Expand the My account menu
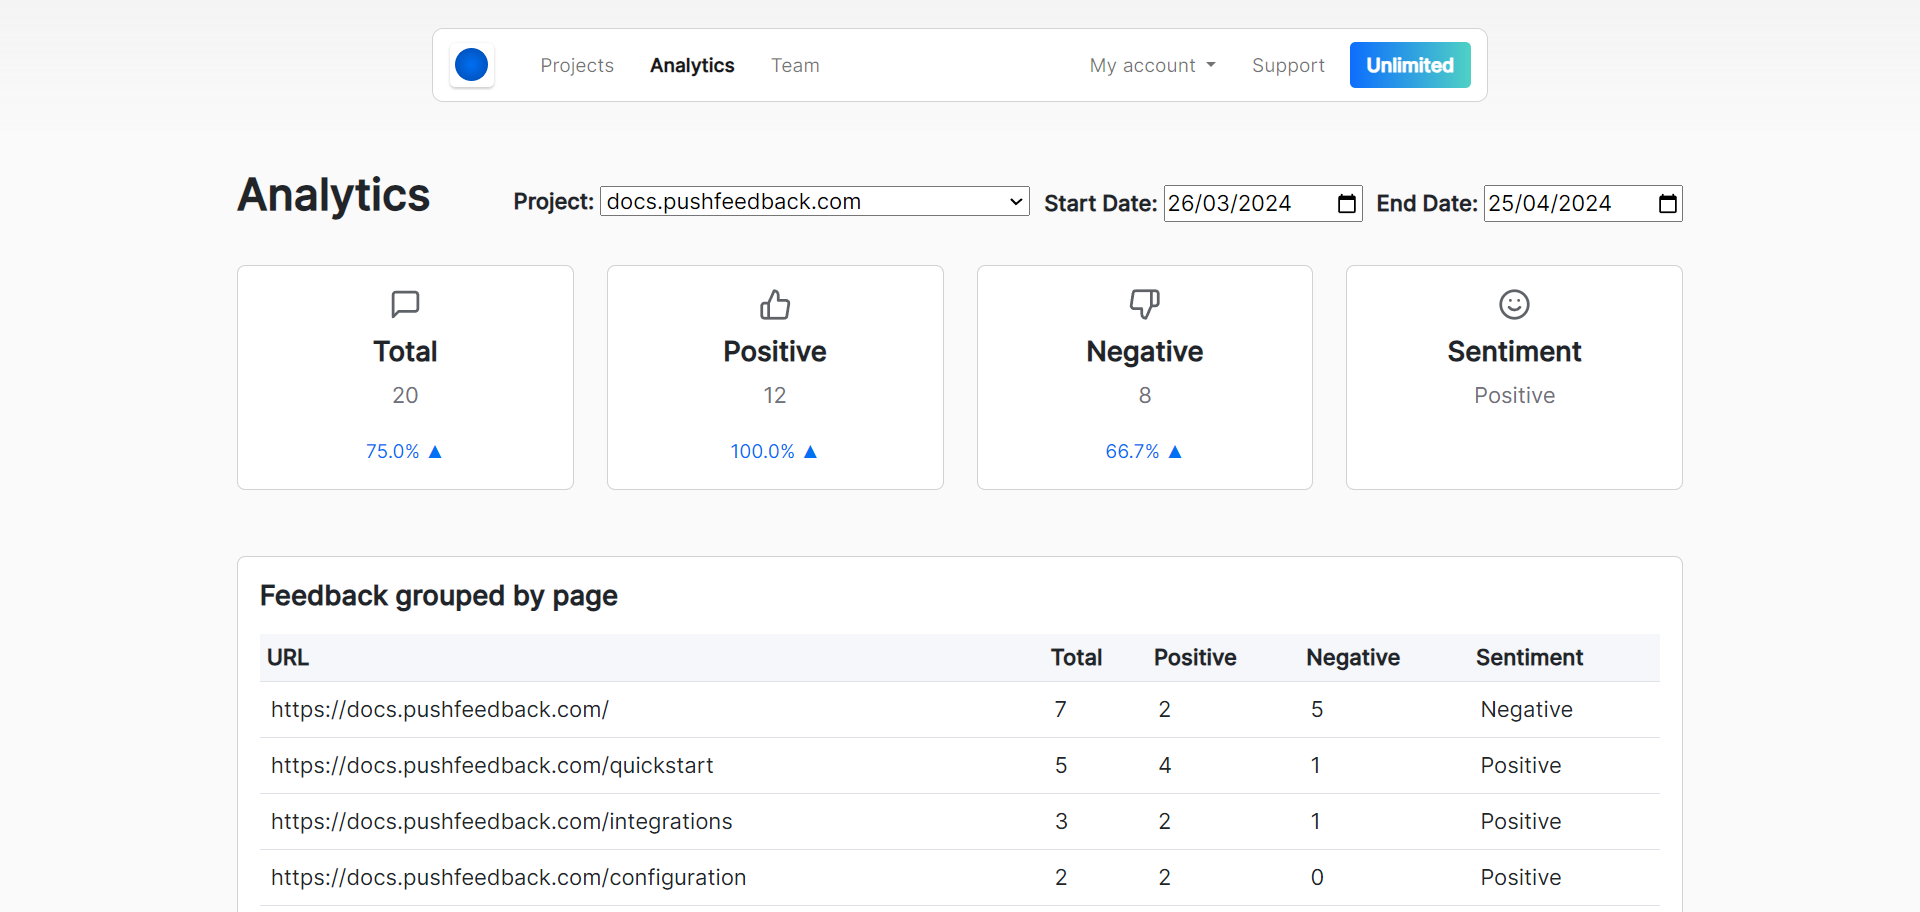 1152,65
